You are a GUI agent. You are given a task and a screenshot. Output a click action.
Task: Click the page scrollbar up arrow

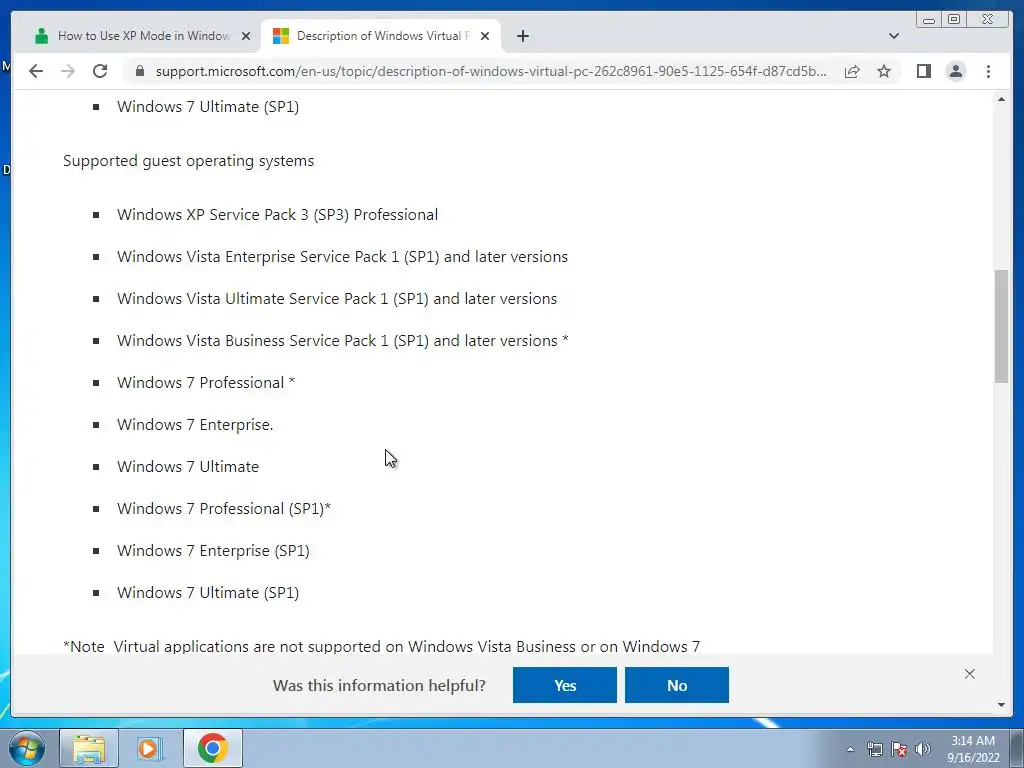(x=1001, y=99)
